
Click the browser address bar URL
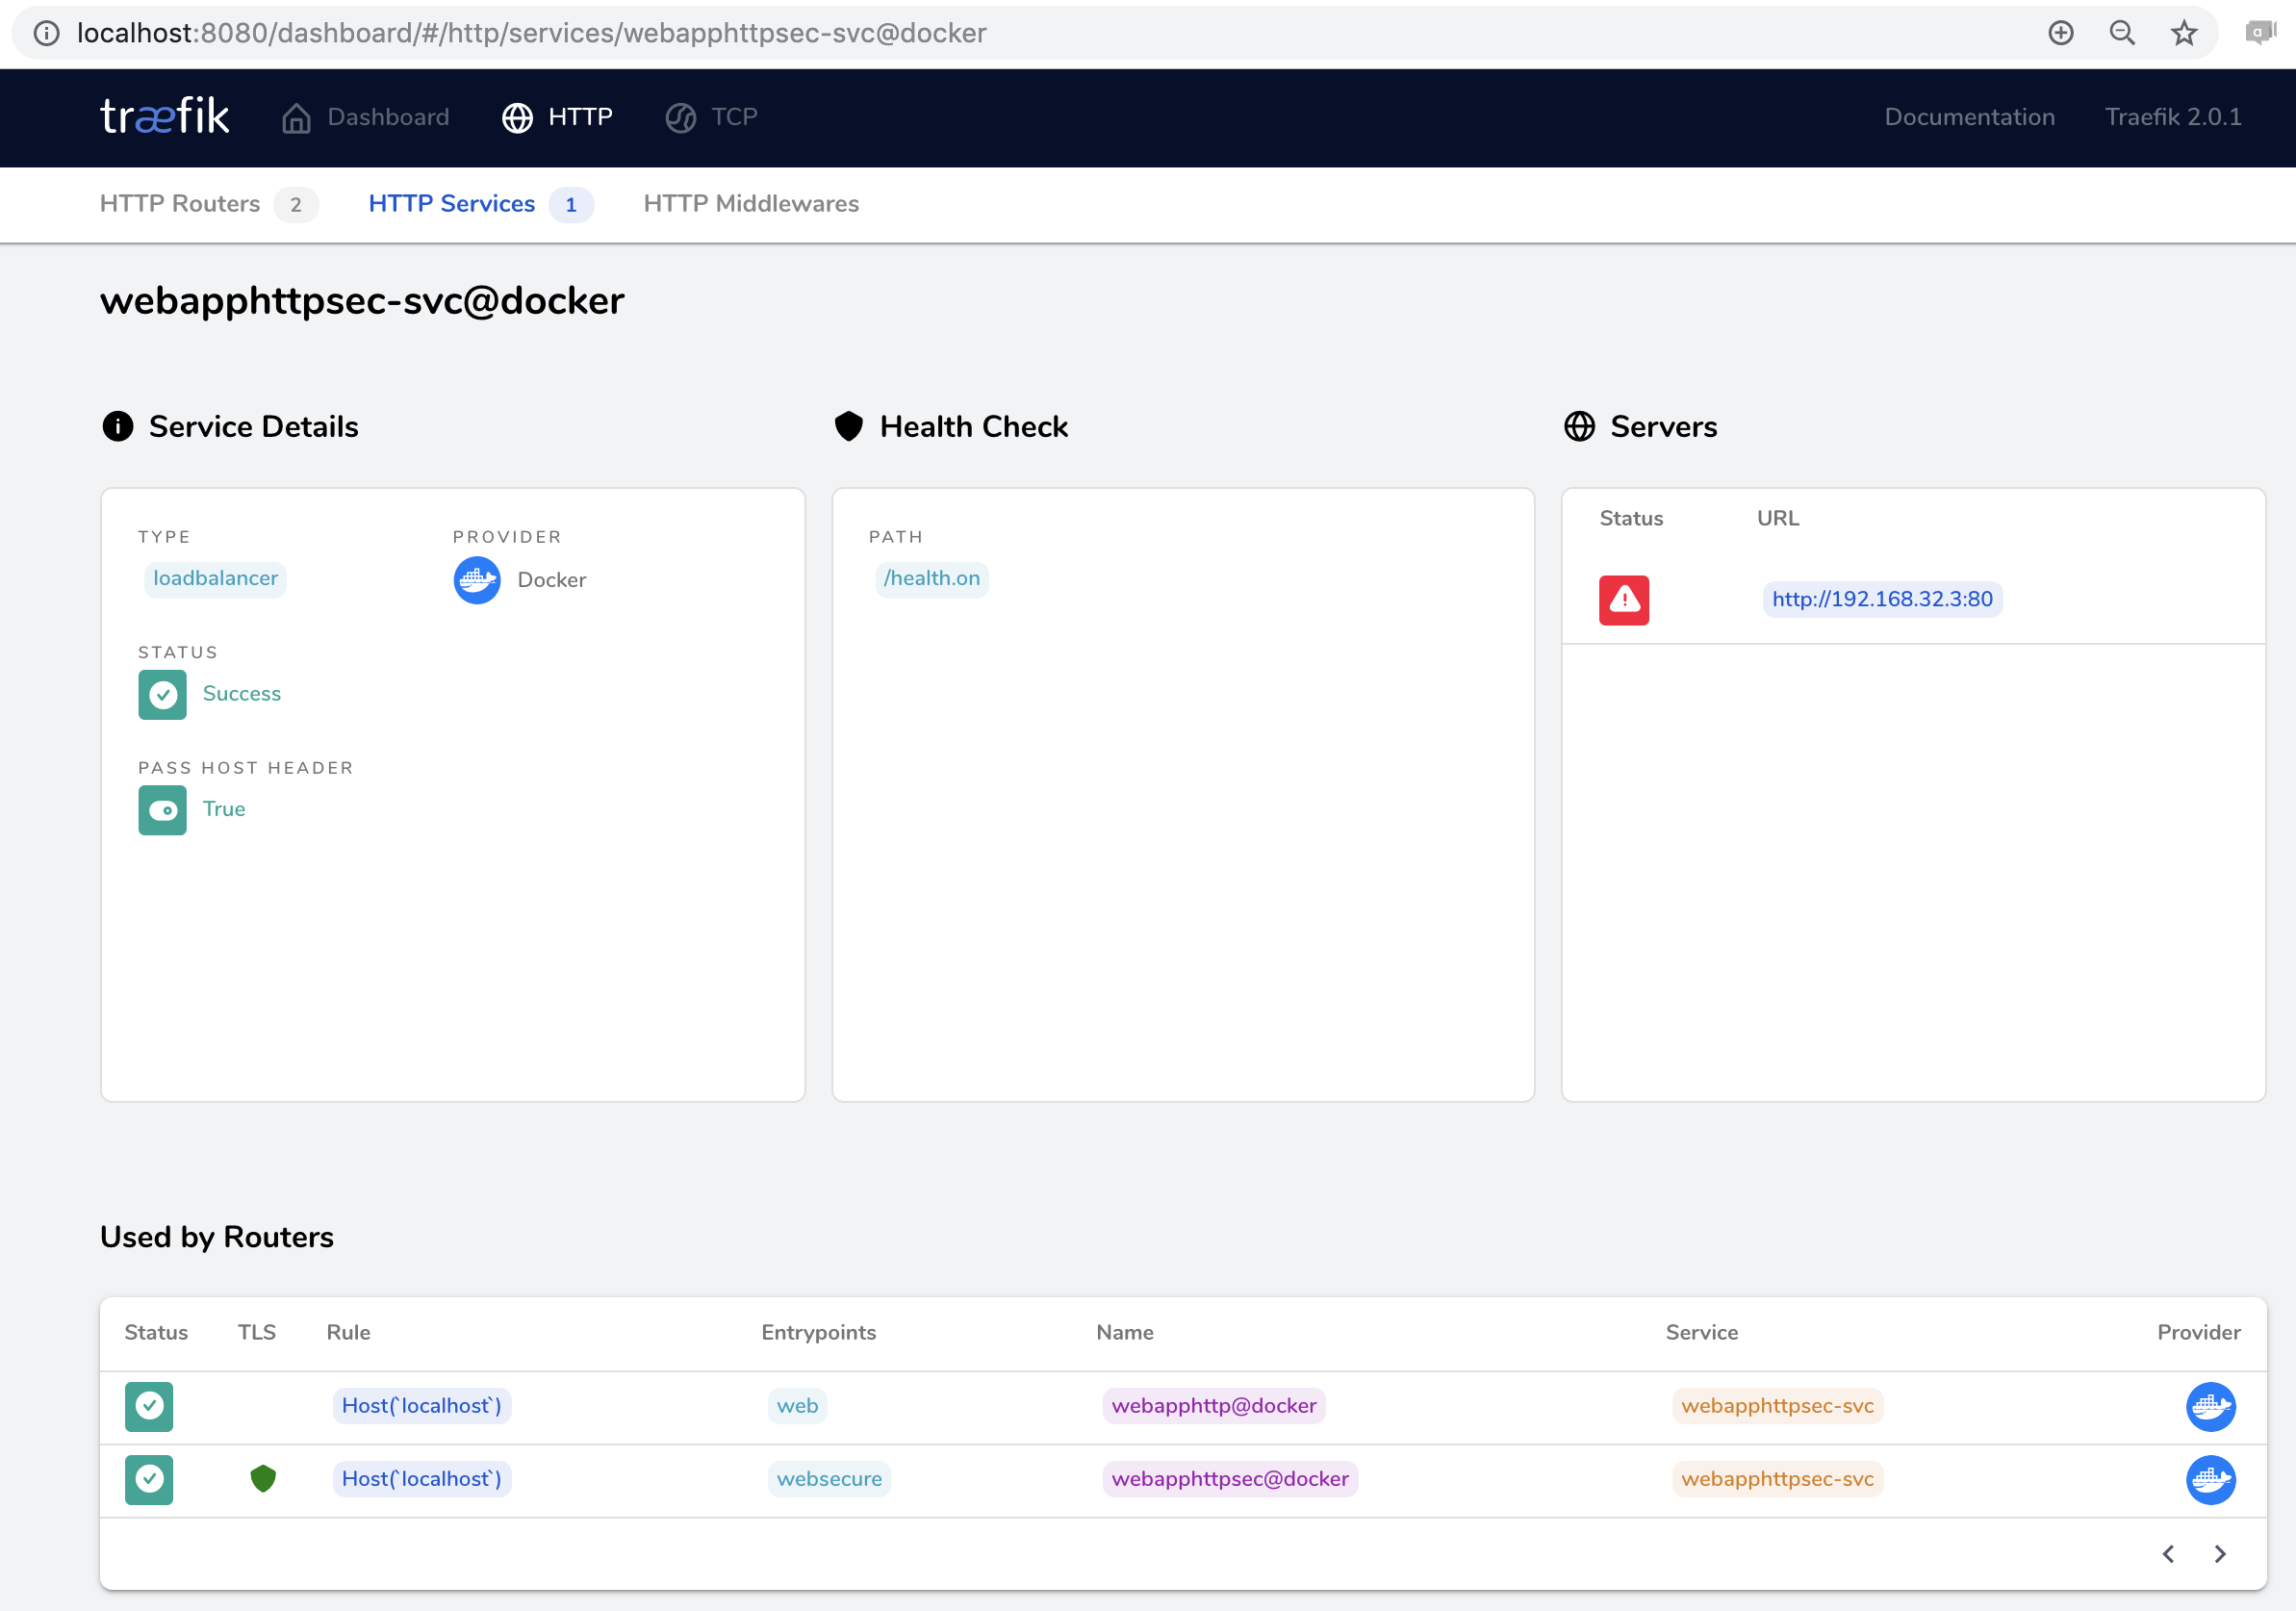(531, 33)
